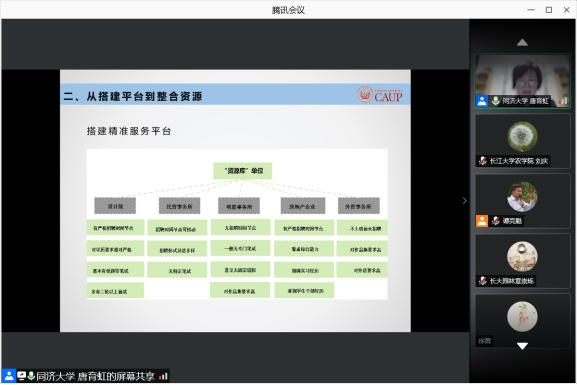Click the down arrow below participant list
Image resolution: width=577 pixels, height=385 pixels.
click(x=522, y=346)
